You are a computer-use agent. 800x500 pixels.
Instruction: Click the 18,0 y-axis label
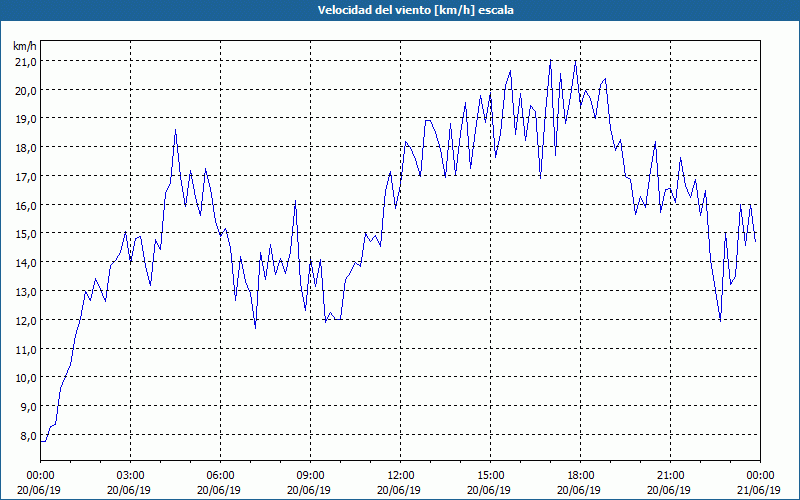click(26, 148)
